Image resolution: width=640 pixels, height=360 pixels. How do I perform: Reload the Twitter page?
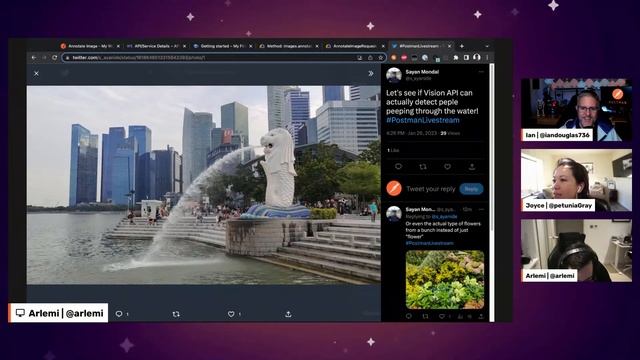click(x=55, y=58)
